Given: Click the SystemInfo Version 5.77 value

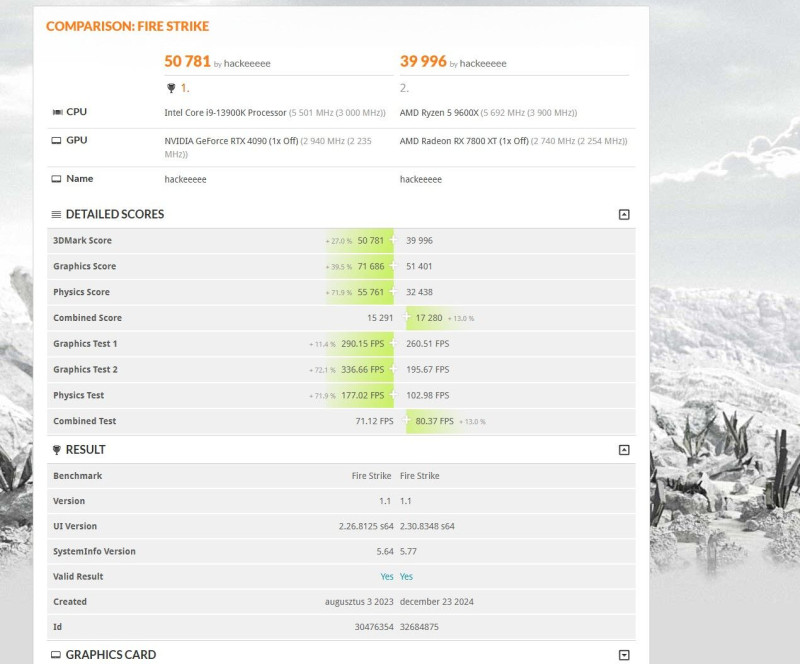Looking at the screenshot, I should tap(408, 551).
